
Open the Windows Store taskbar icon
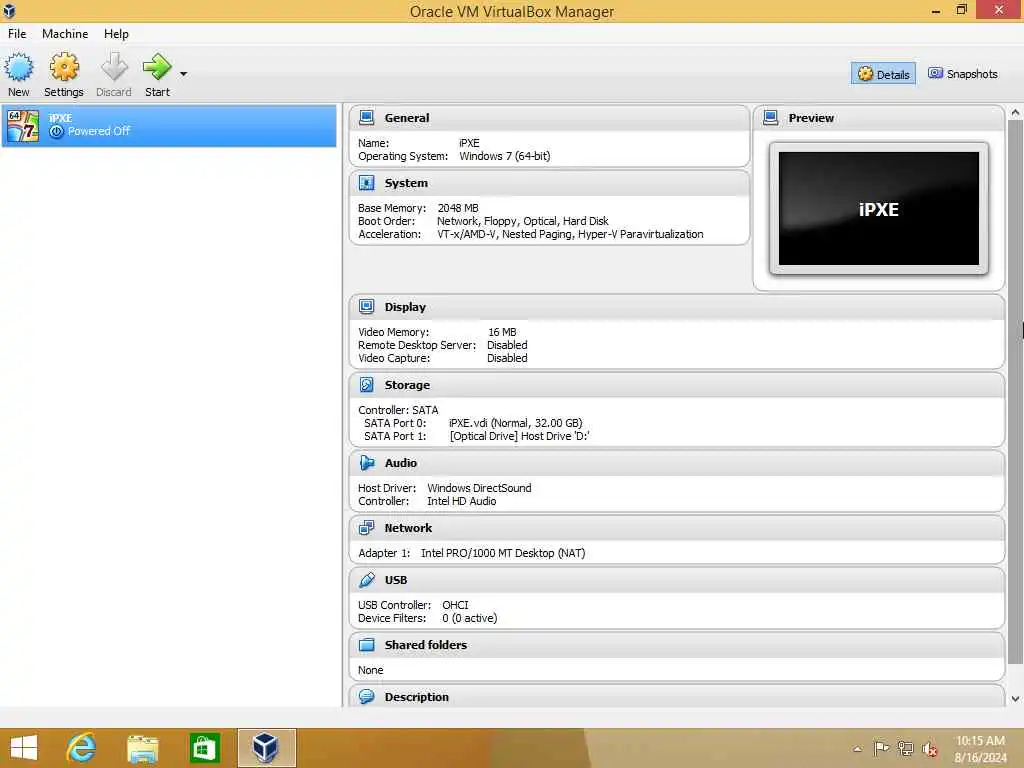[x=204, y=748]
